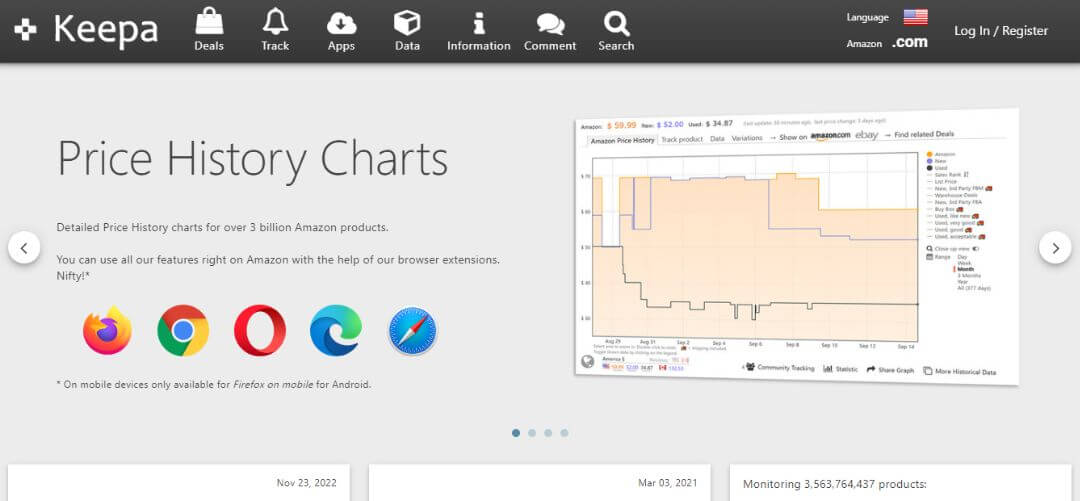Open the Deals shopping bag icon
The height and width of the screenshot is (501, 1080).
[209, 21]
